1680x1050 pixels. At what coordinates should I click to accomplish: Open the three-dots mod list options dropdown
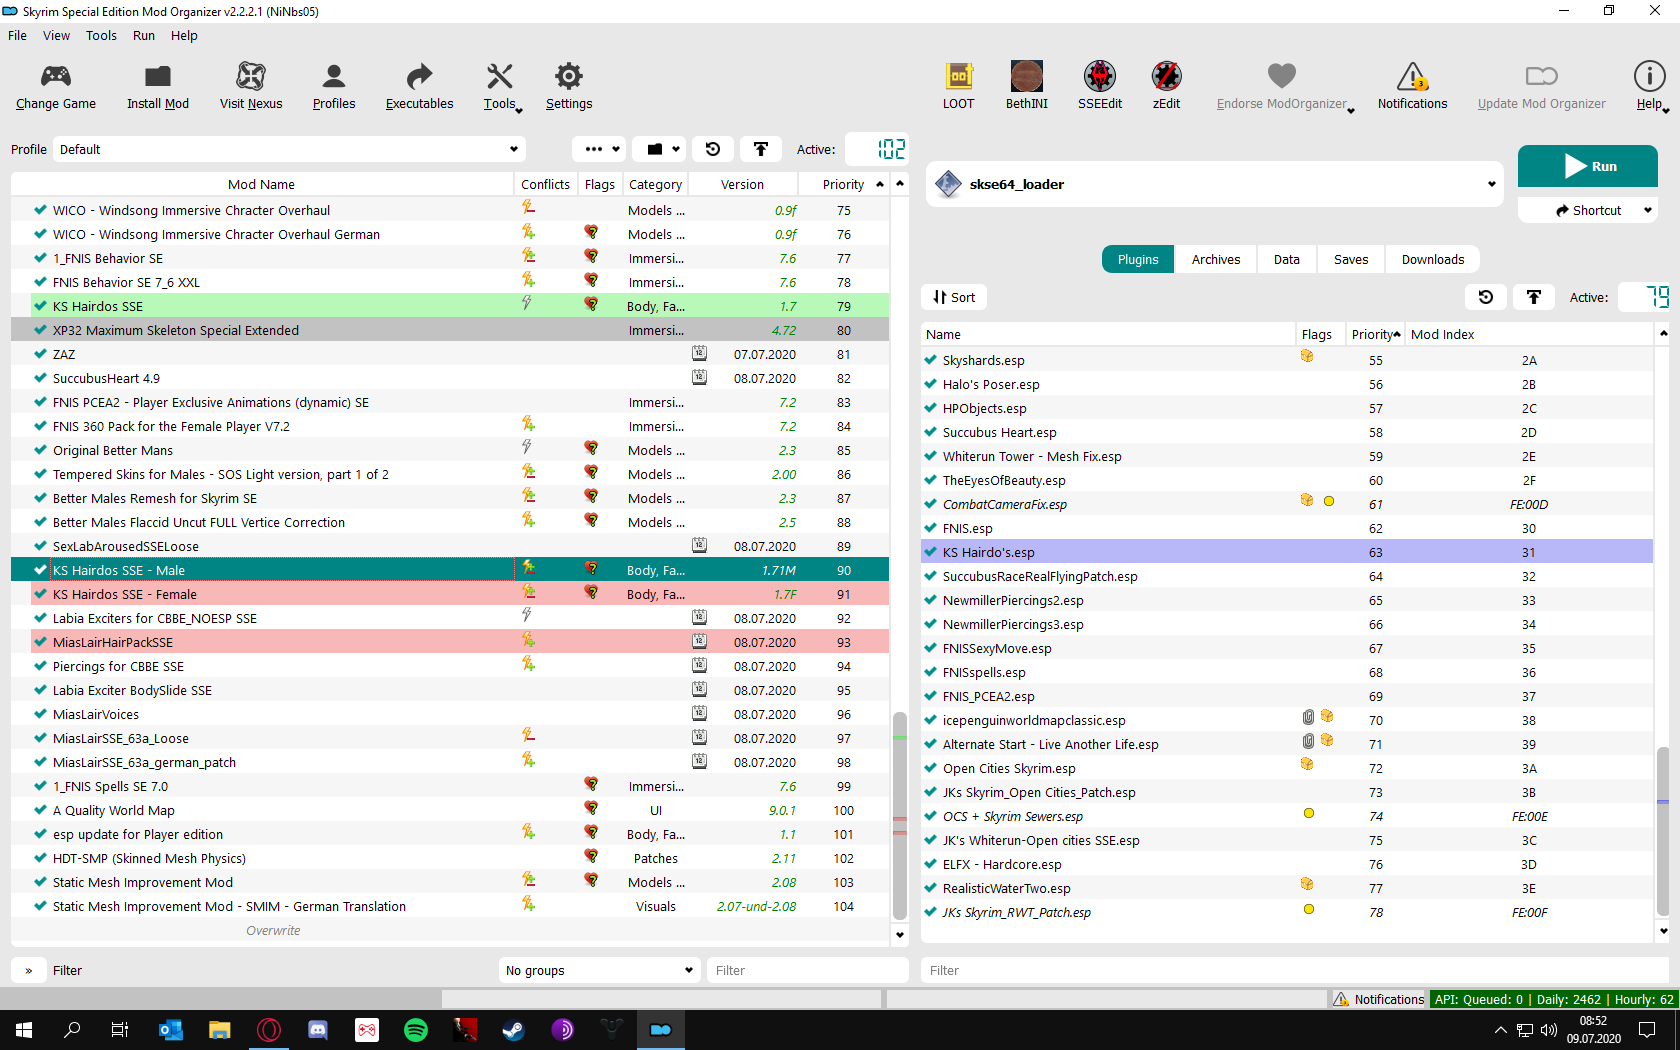[x=599, y=149]
